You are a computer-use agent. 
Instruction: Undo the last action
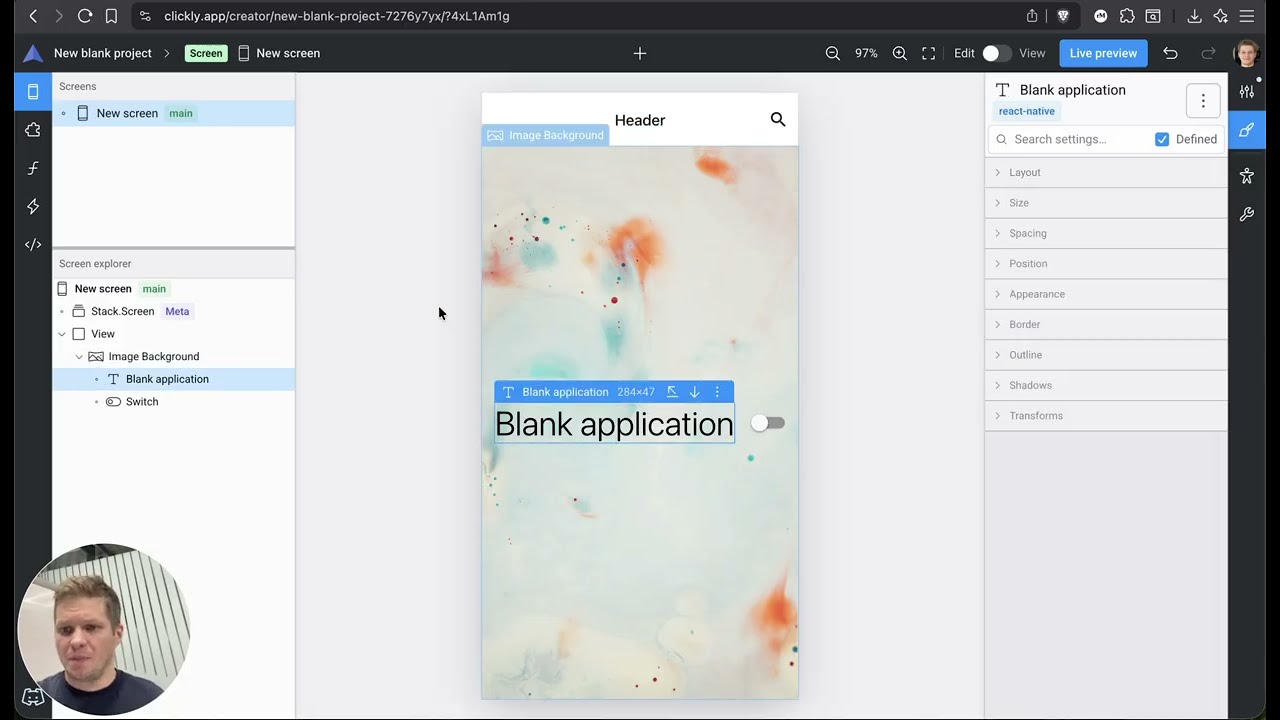(1170, 53)
